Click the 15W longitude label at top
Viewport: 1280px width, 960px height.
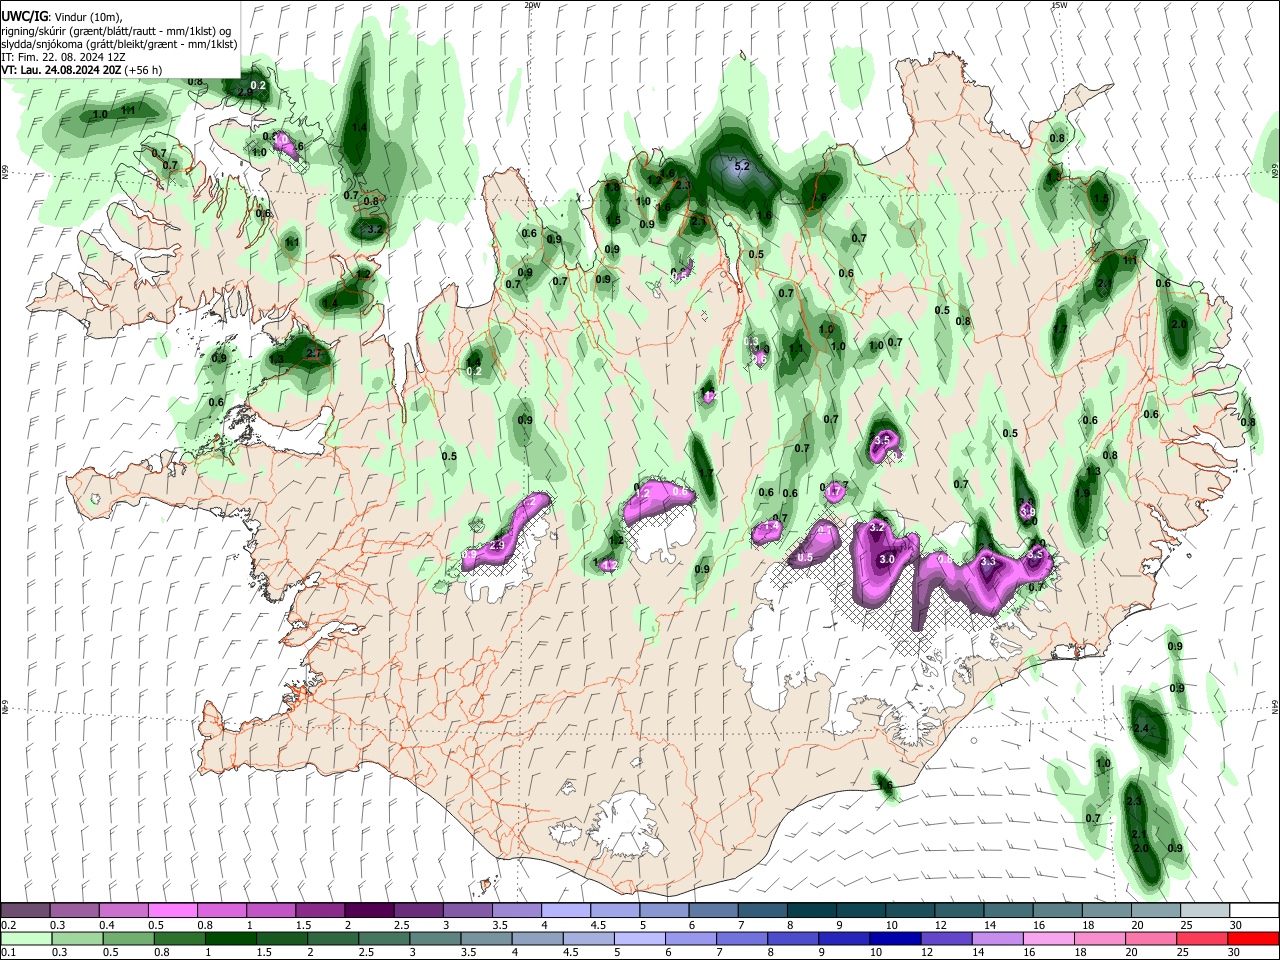(x=1059, y=5)
